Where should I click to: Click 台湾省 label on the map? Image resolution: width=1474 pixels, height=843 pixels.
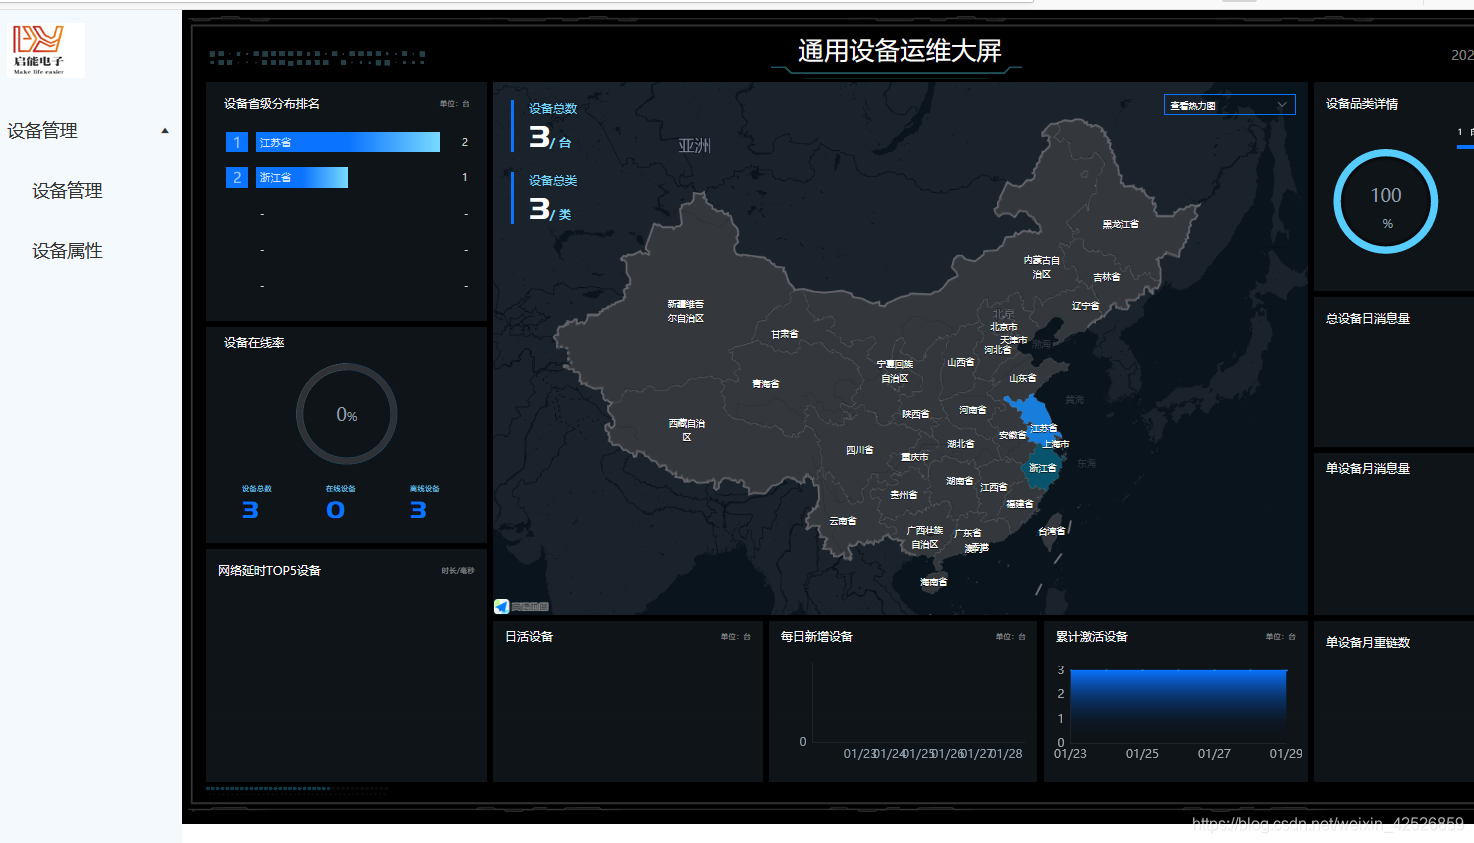tap(1052, 531)
